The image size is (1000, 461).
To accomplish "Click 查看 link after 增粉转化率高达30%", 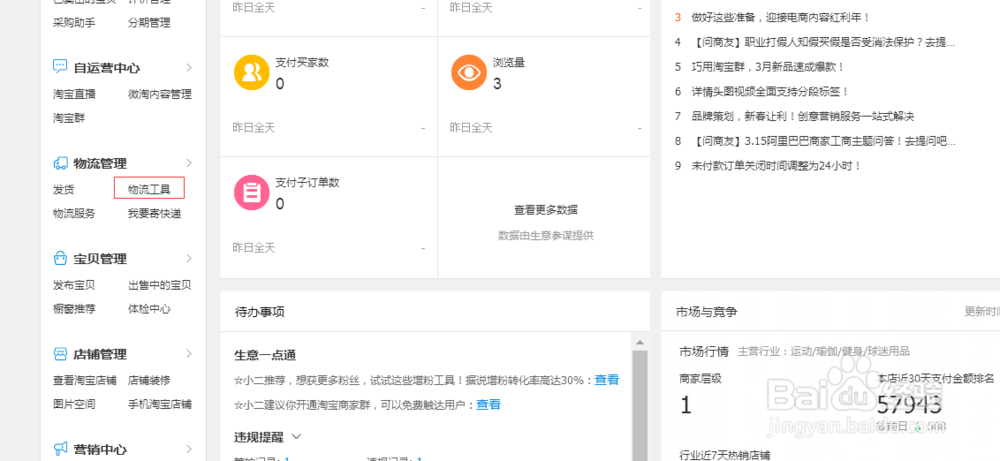I will point(607,380).
